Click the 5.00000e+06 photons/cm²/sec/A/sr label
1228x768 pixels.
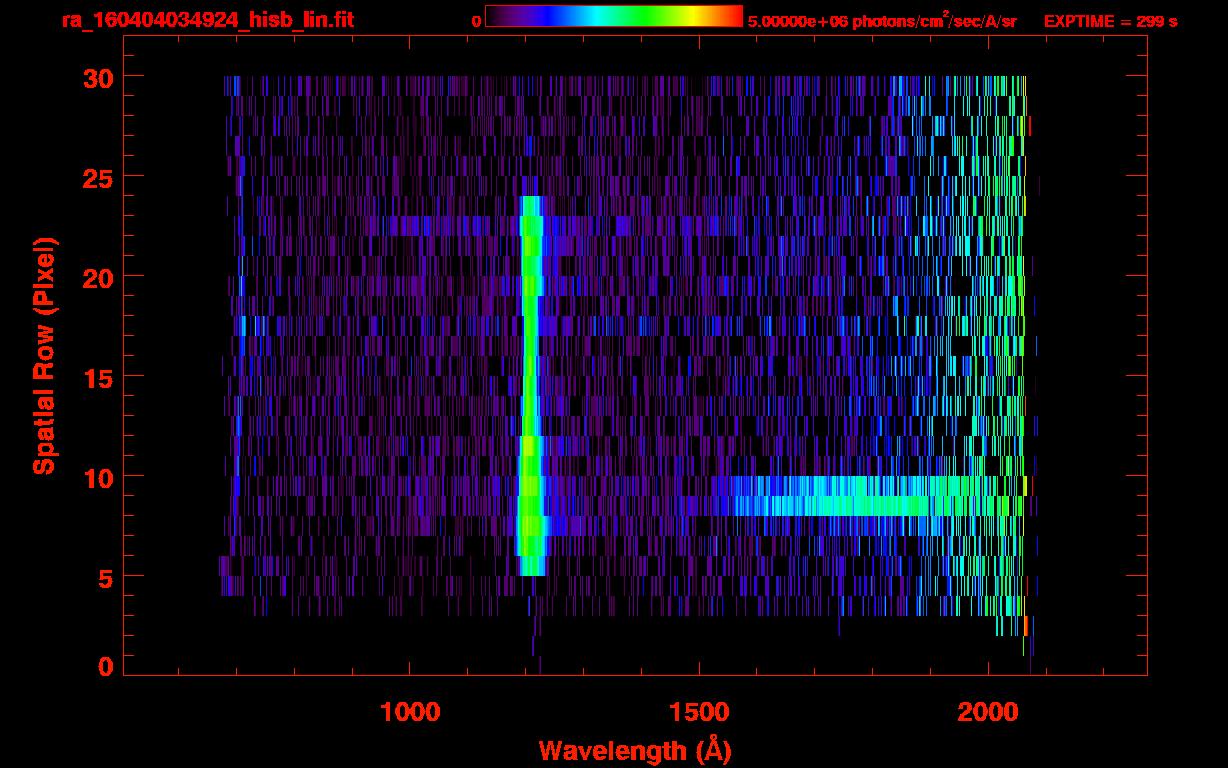click(x=882, y=21)
